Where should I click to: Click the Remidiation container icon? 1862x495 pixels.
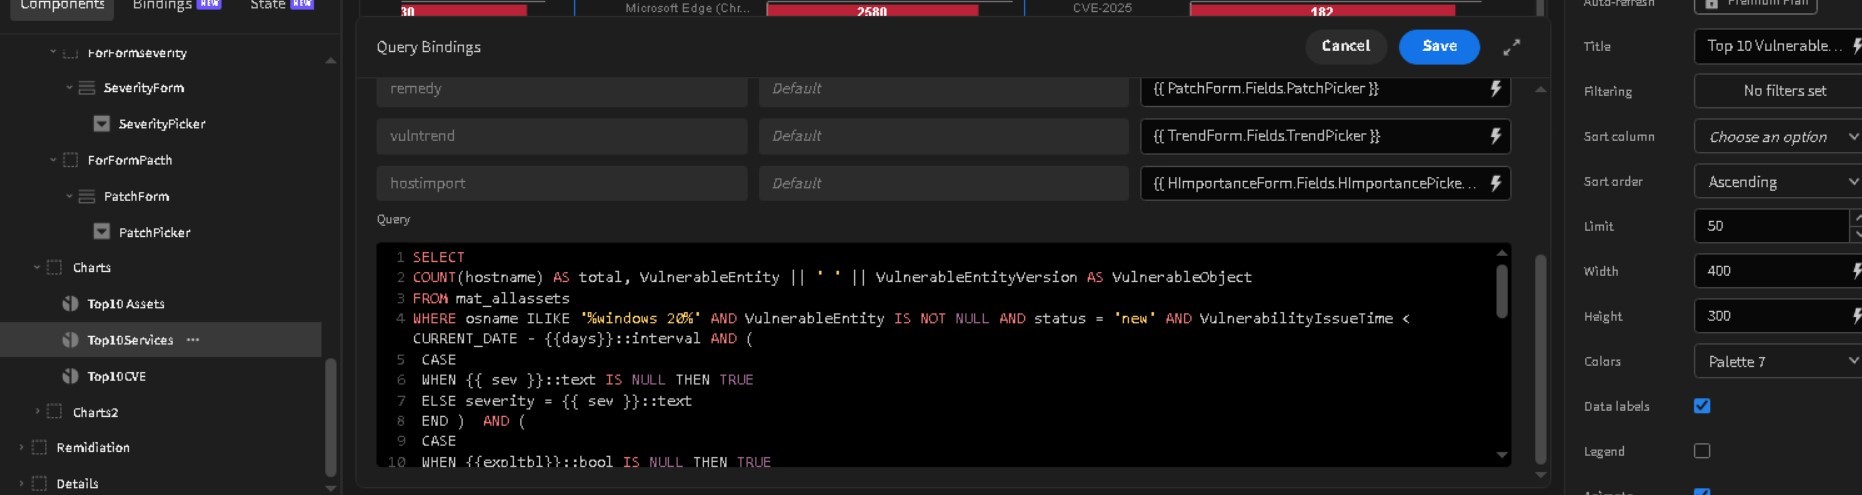tap(39, 448)
